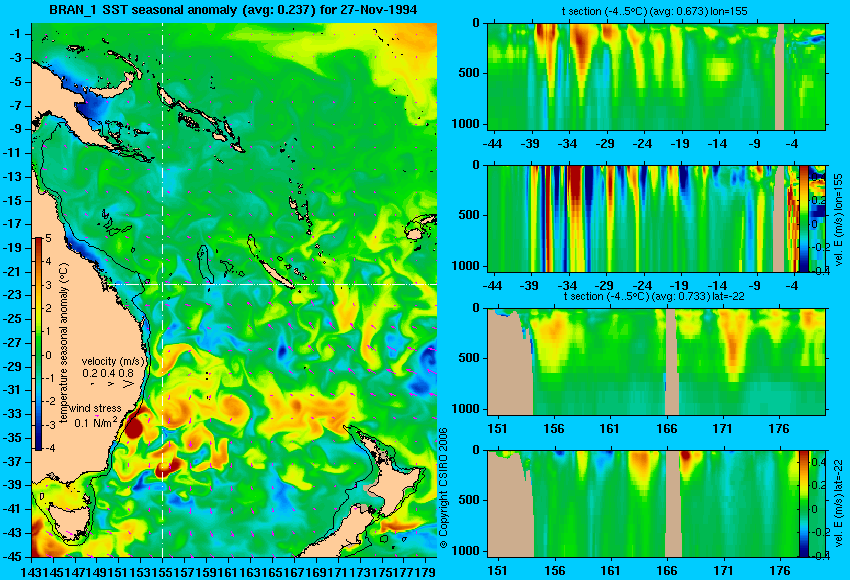This screenshot has width=850, height=580.
Task: Click the 'wind stress' legend label
Action: (x=95, y=409)
